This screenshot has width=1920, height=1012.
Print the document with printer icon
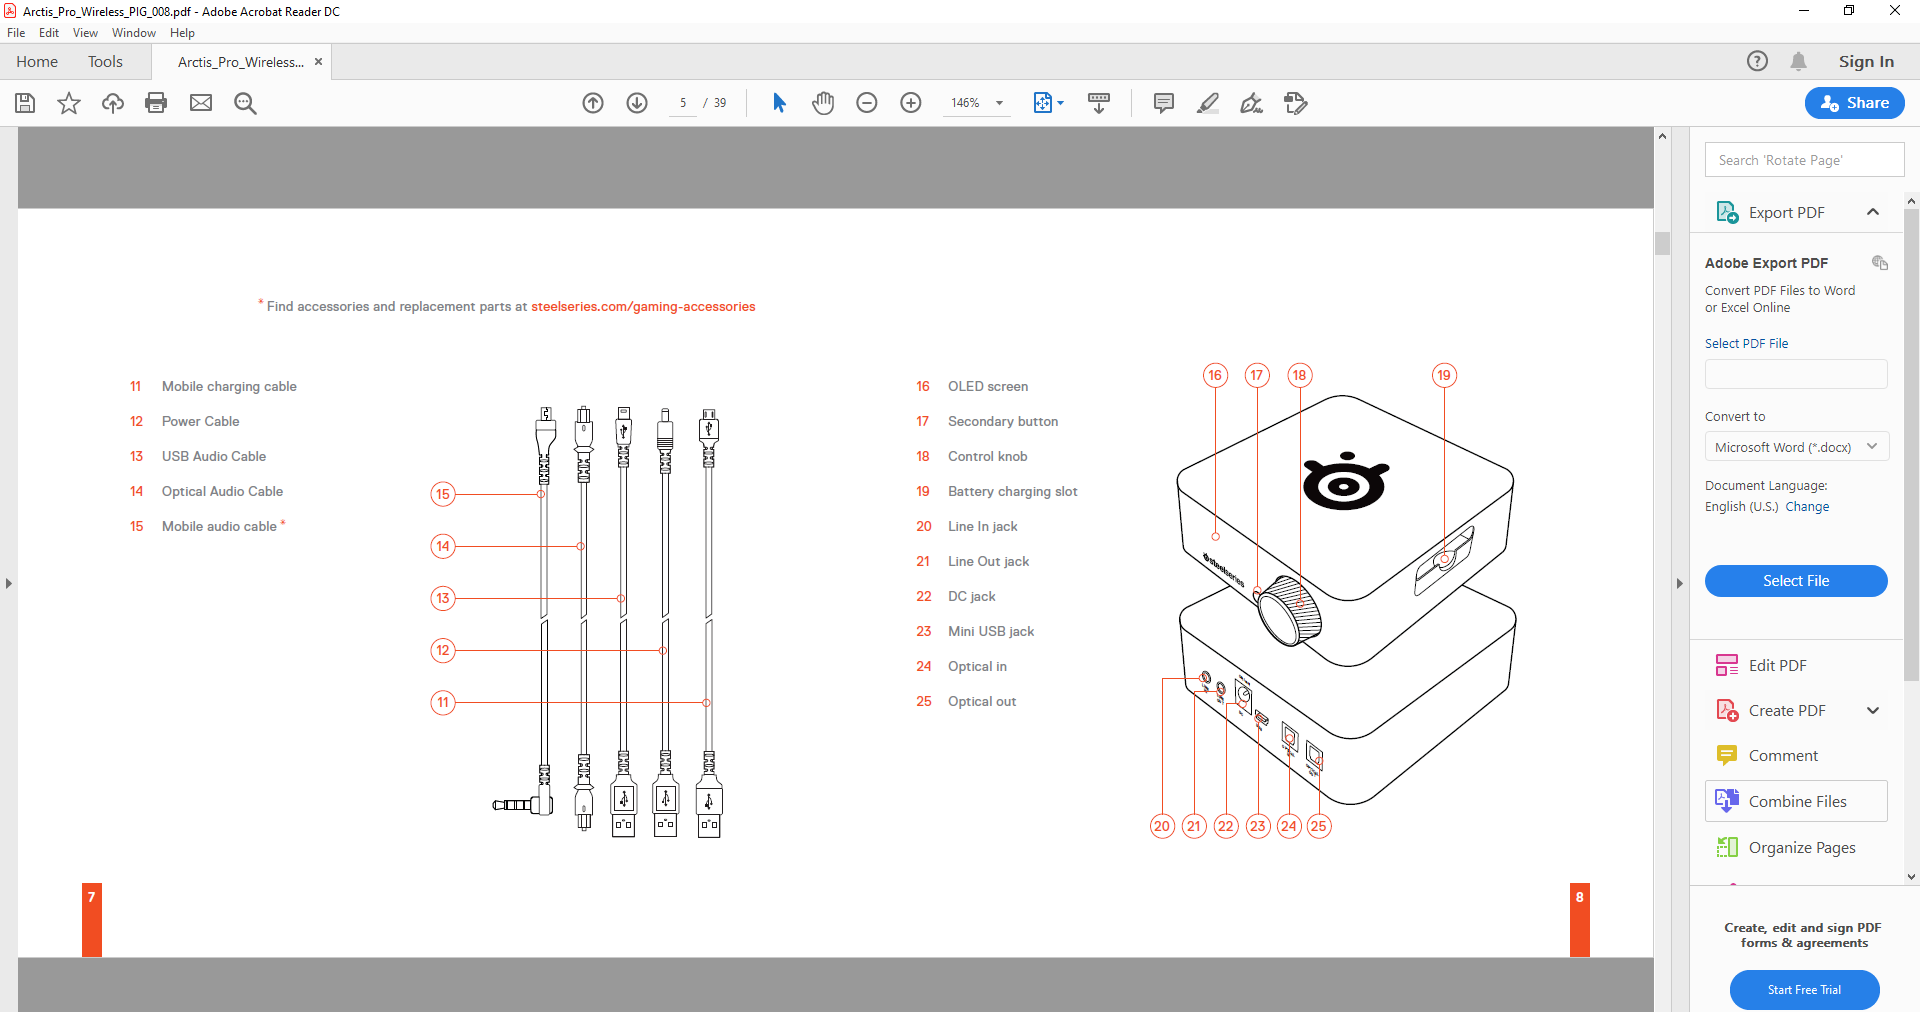[x=156, y=103]
